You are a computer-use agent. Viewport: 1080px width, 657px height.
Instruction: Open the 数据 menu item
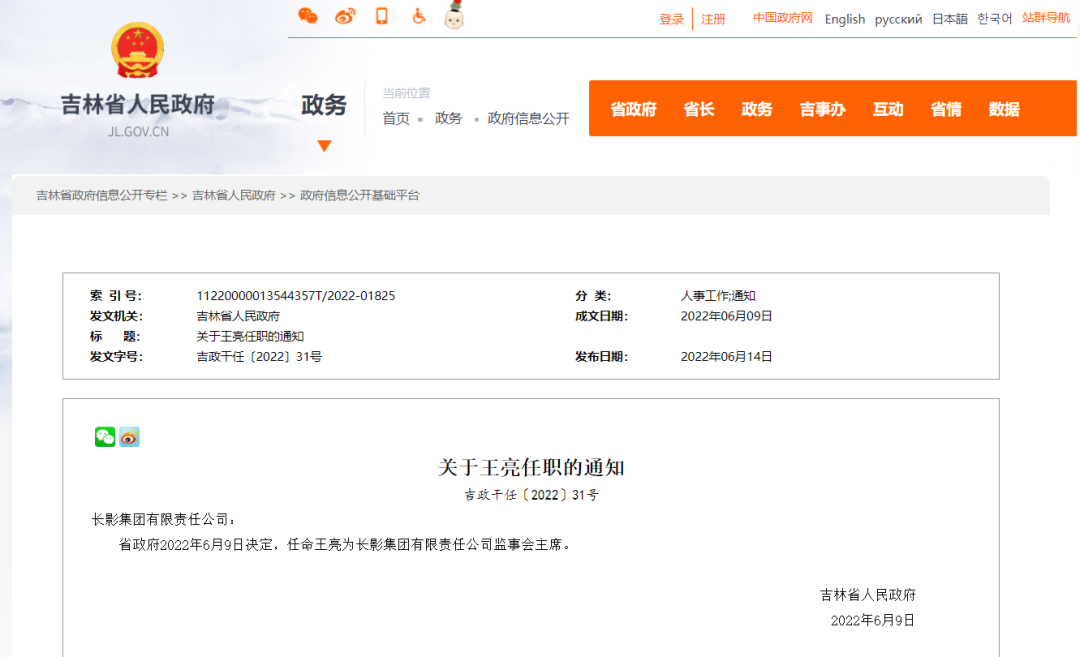pyautogui.click(x=1004, y=109)
